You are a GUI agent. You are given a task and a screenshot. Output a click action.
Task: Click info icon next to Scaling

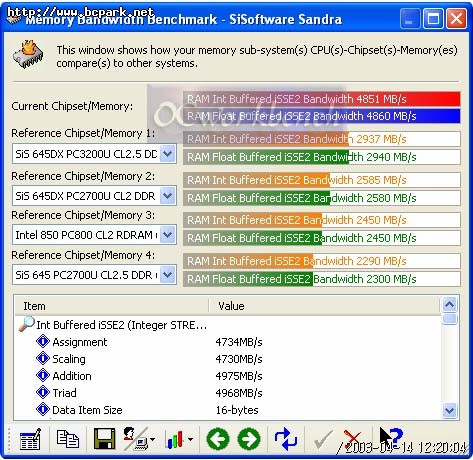click(x=43, y=359)
